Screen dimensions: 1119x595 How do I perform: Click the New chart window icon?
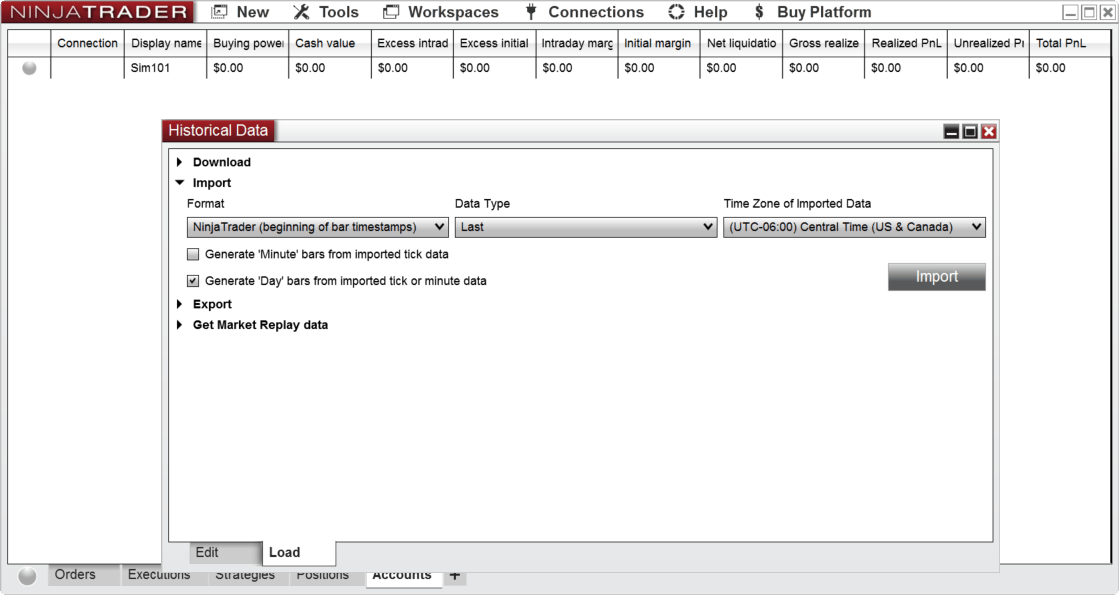[x=220, y=12]
